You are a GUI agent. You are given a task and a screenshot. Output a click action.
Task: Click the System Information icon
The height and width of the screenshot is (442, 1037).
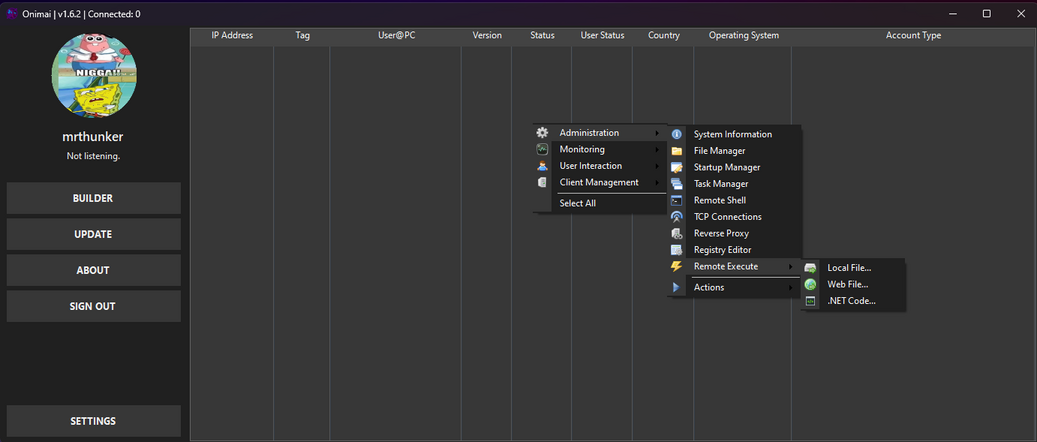pyautogui.click(x=677, y=134)
